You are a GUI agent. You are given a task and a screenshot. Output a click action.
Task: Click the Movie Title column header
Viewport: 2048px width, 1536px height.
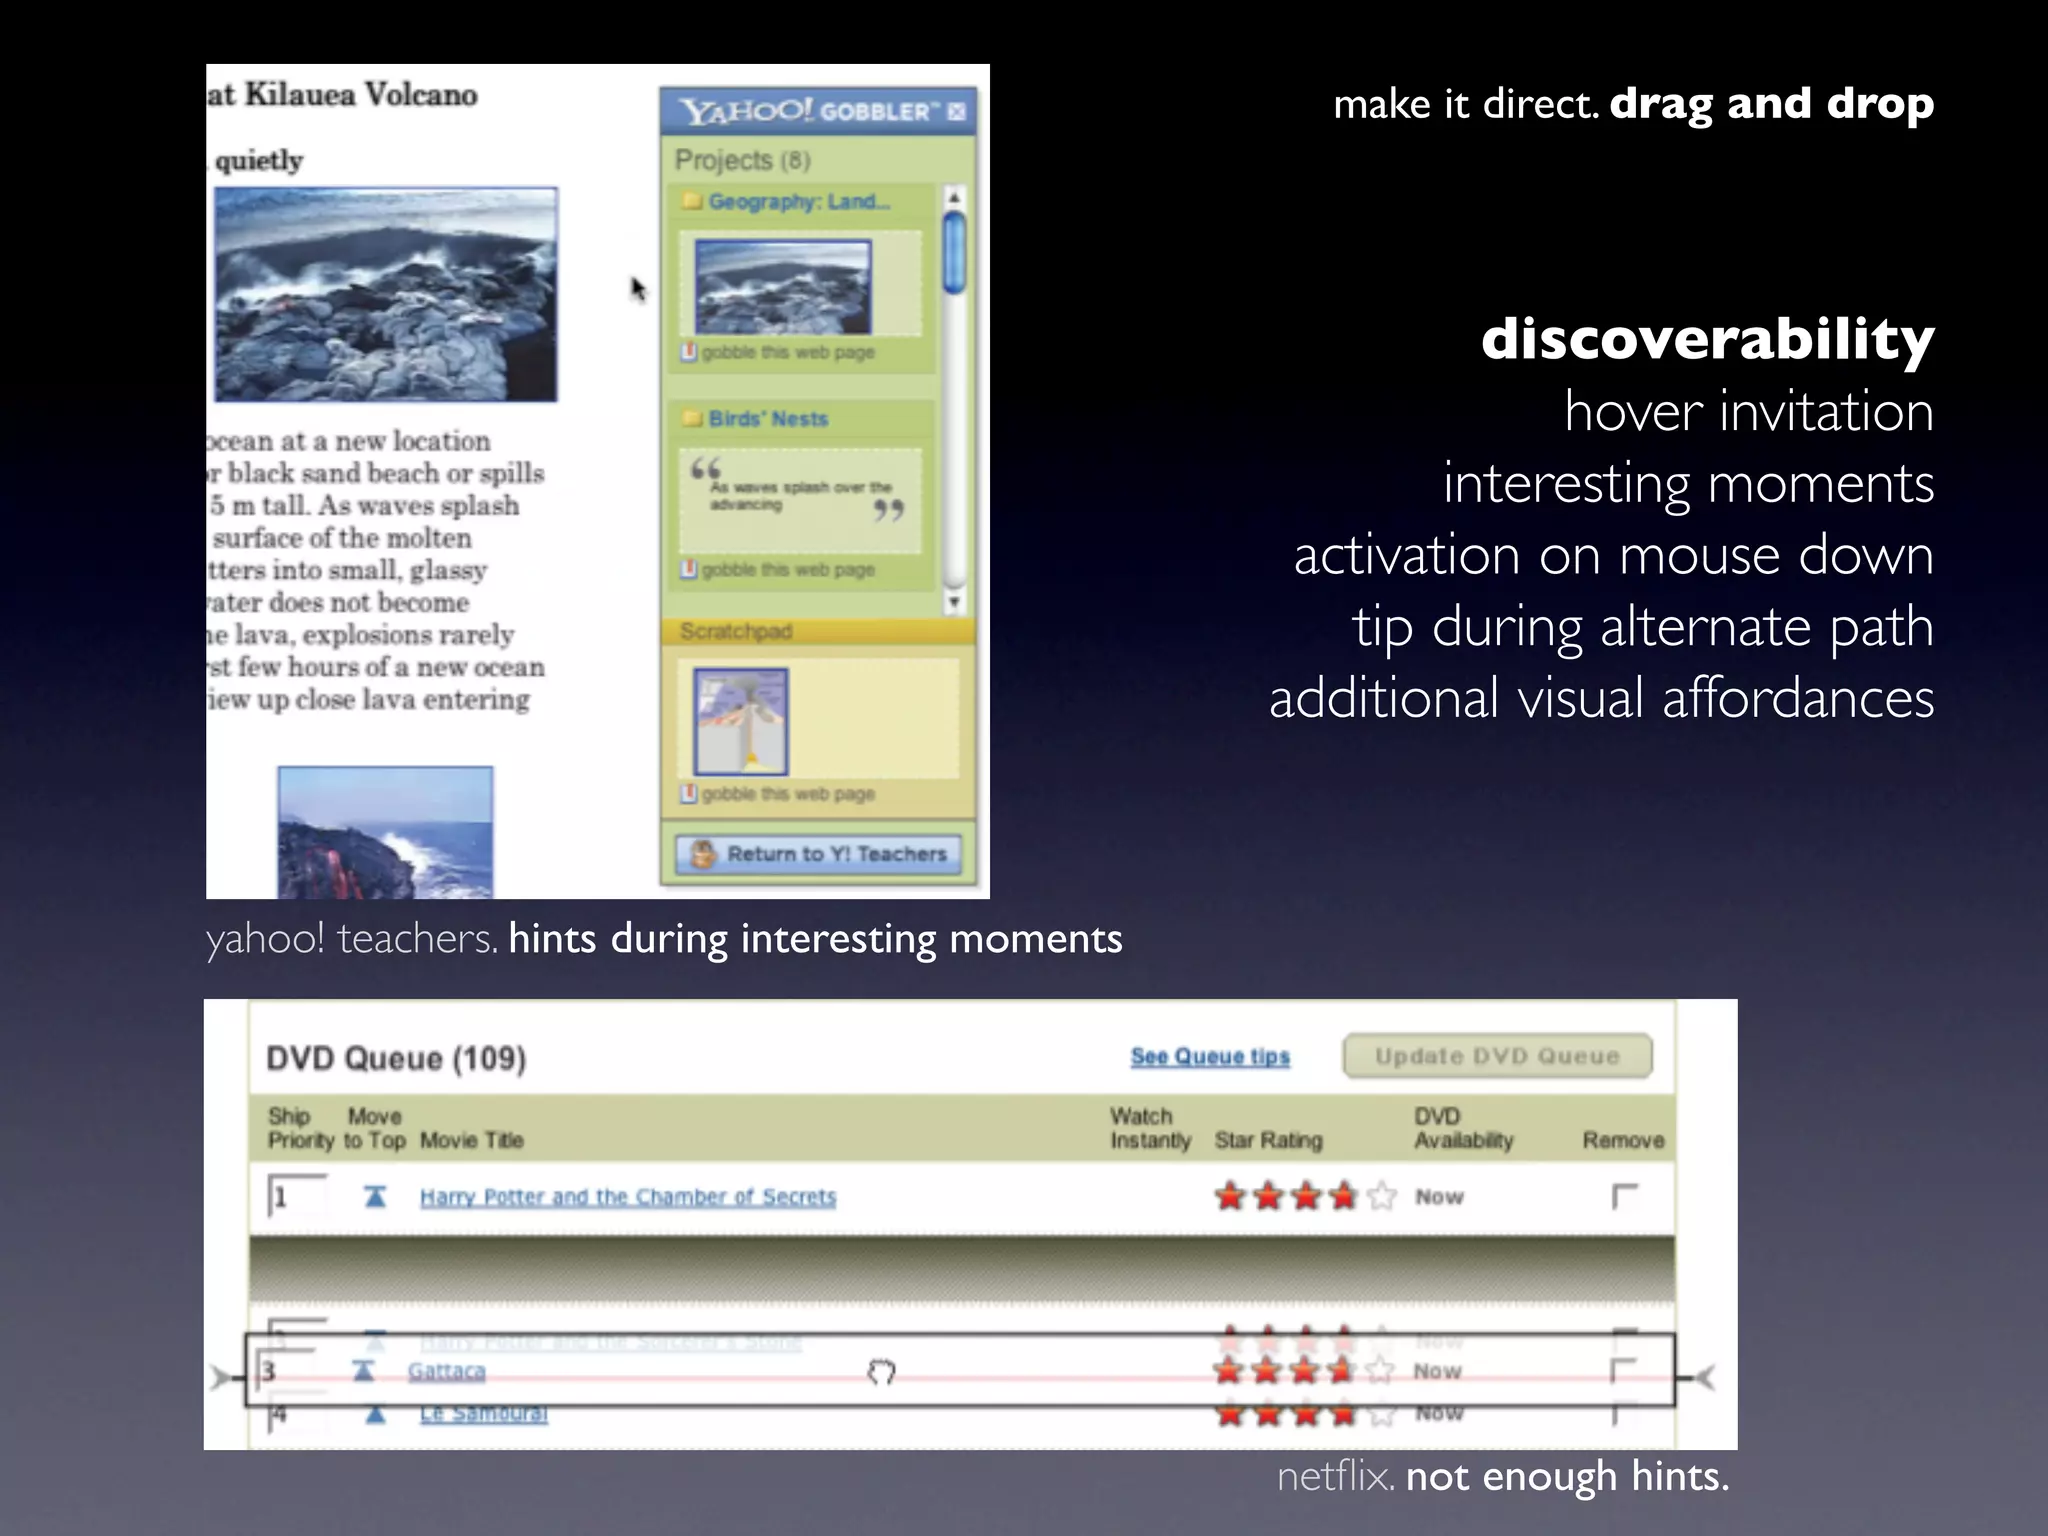[472, 1141]
